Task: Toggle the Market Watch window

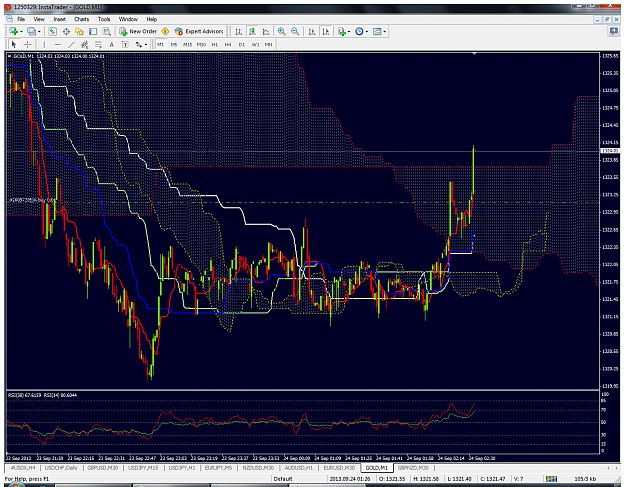Action: (52, 31)
